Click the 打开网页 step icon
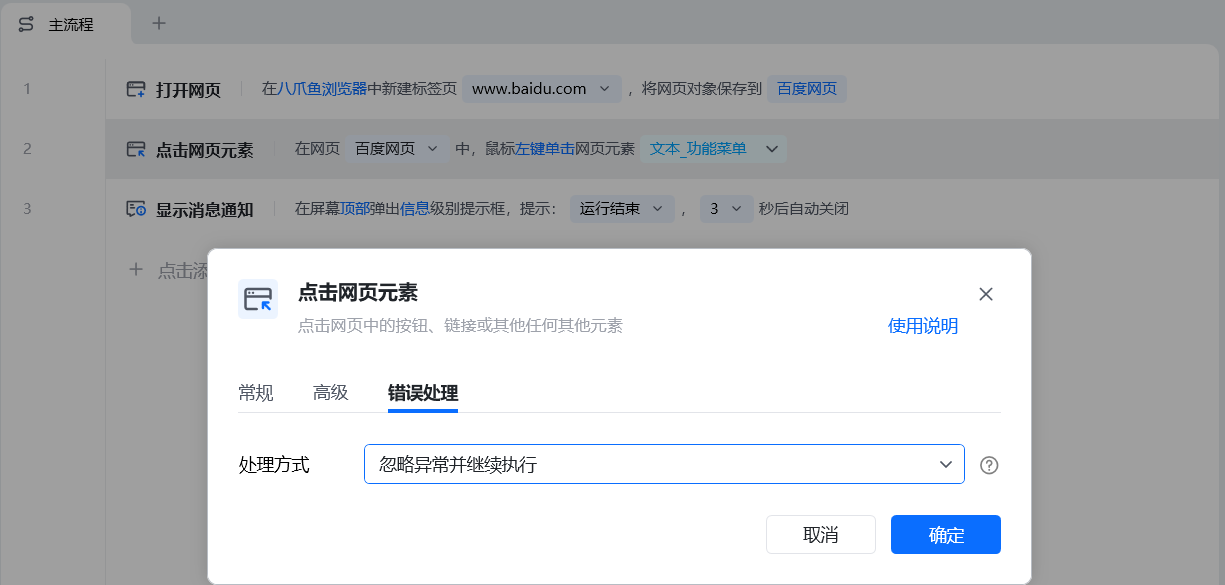Screen dimensions: 1225x585 point(136,90)
